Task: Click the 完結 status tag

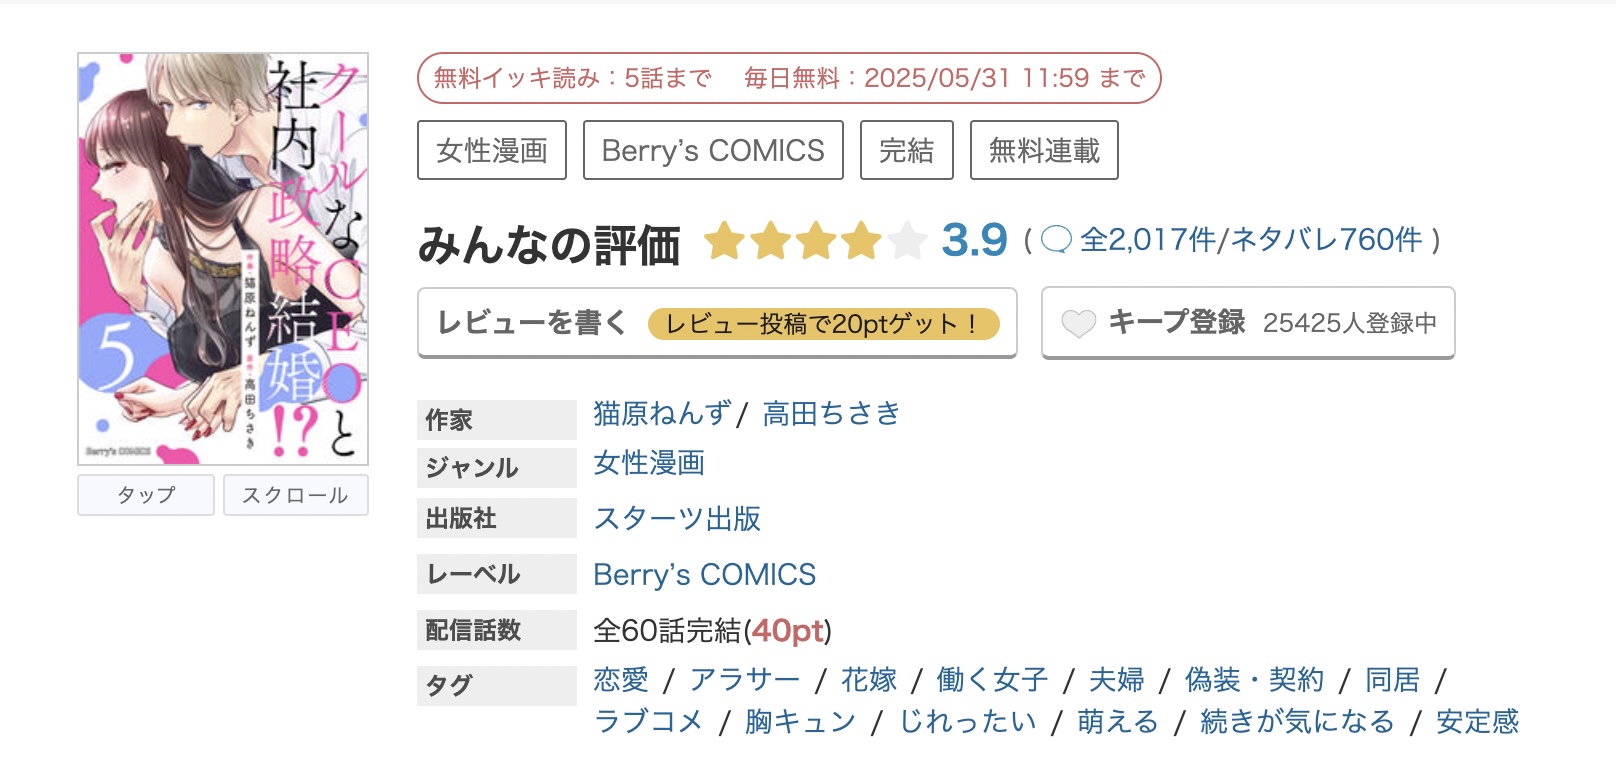Action: click(906, 150)
